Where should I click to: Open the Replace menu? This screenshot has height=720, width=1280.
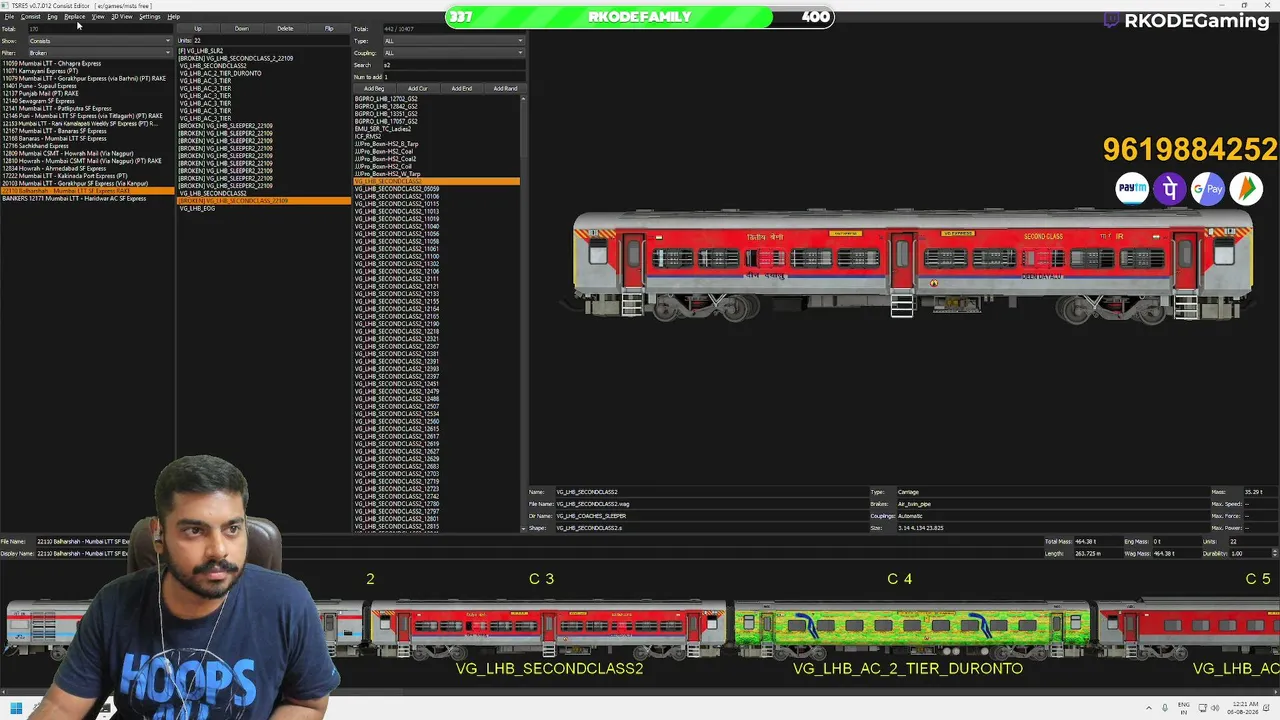click(x=75, y=17)
